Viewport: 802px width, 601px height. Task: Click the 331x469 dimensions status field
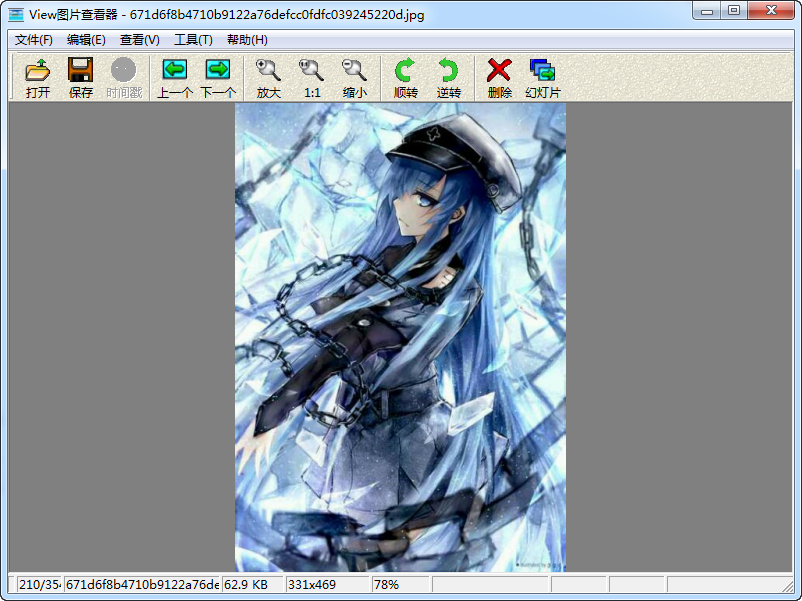[327, 584]
